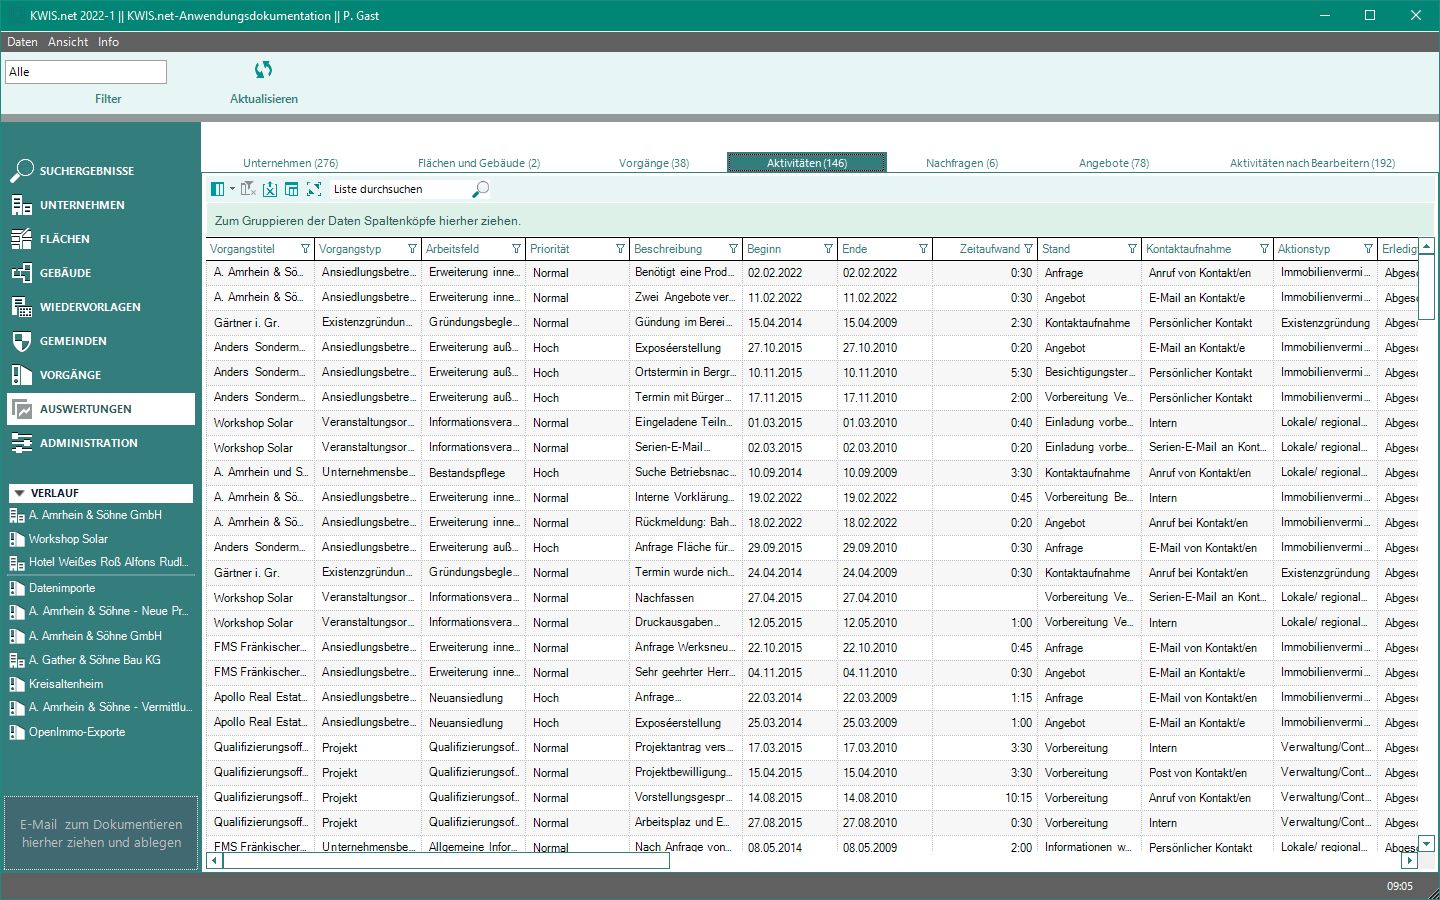Open dropdown arrow beside column chooser

(x=232, y=189)
